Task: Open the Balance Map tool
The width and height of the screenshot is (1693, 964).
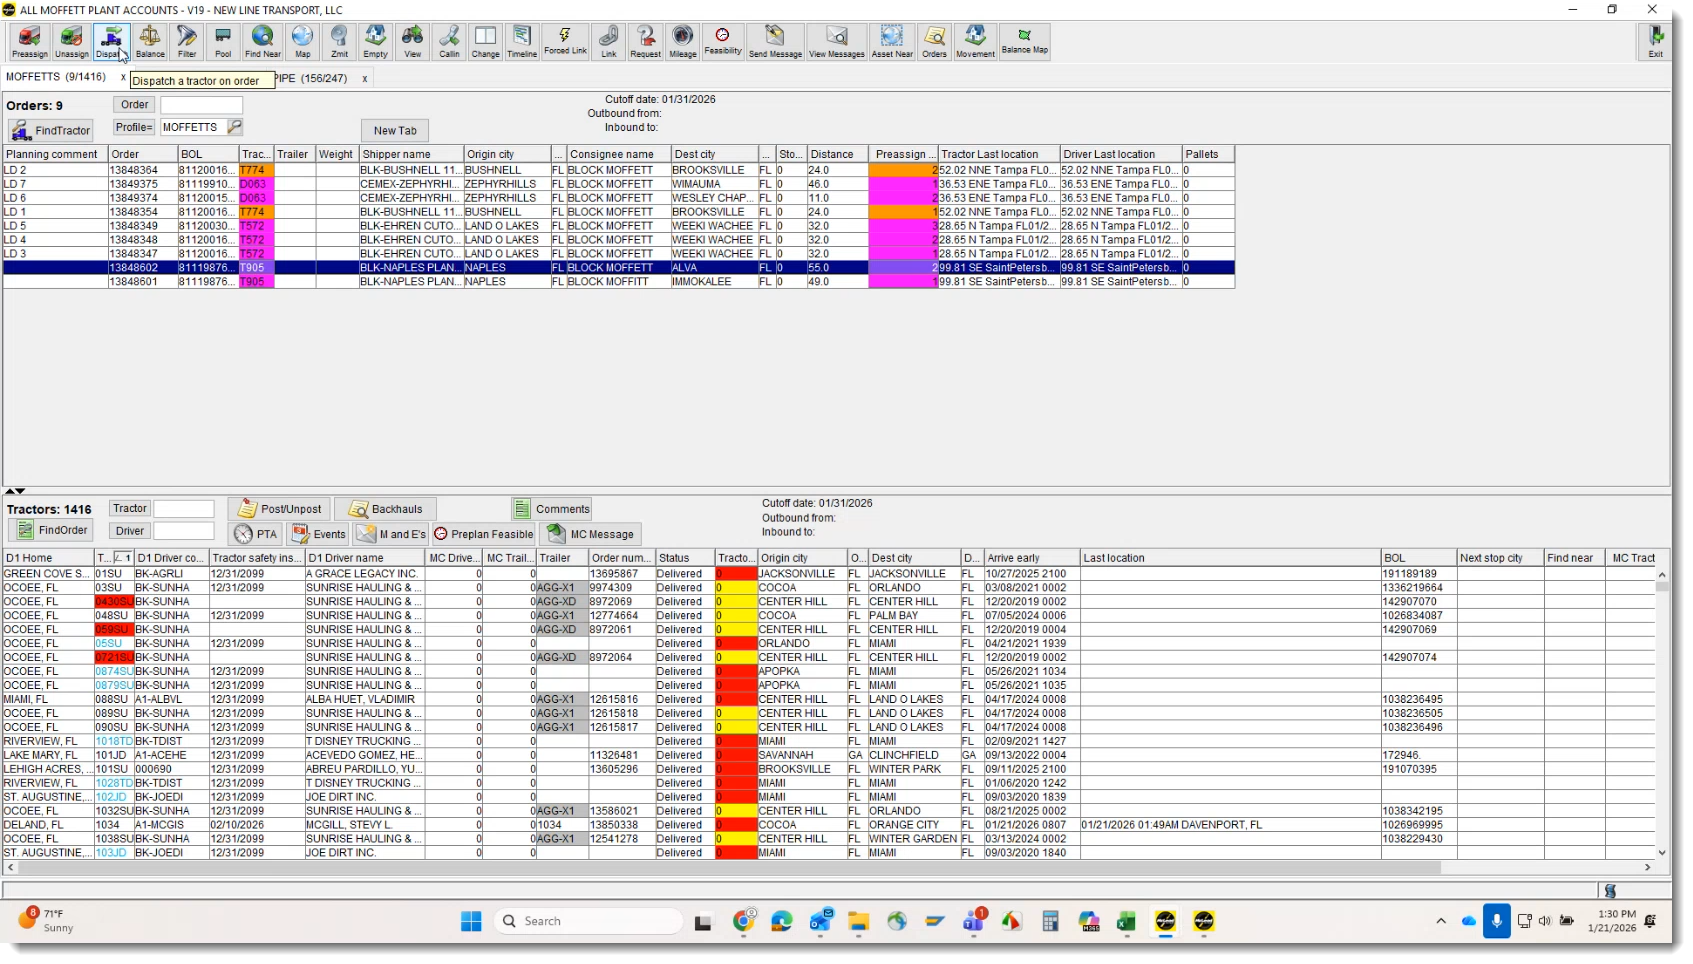Action: point(1025,42)
